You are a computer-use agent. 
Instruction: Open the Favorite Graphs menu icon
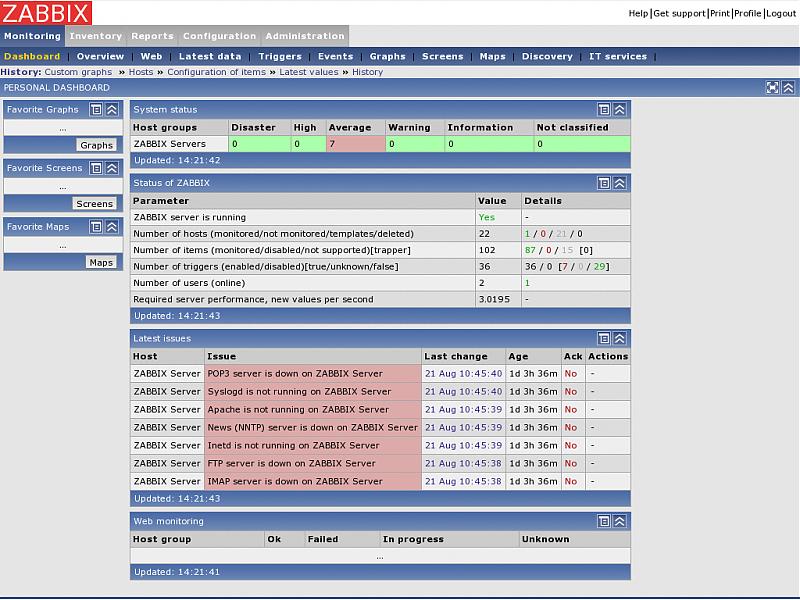tap(96, 110)
